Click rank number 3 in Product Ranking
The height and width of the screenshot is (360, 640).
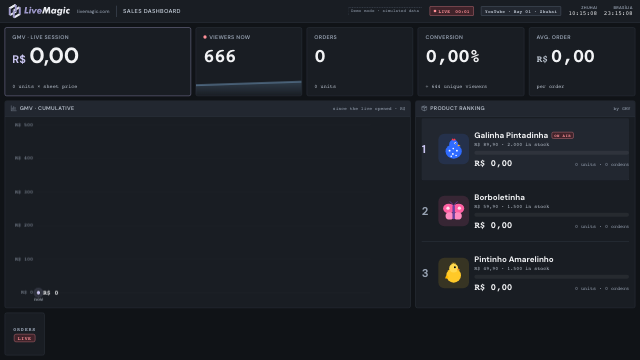[425, 273]
